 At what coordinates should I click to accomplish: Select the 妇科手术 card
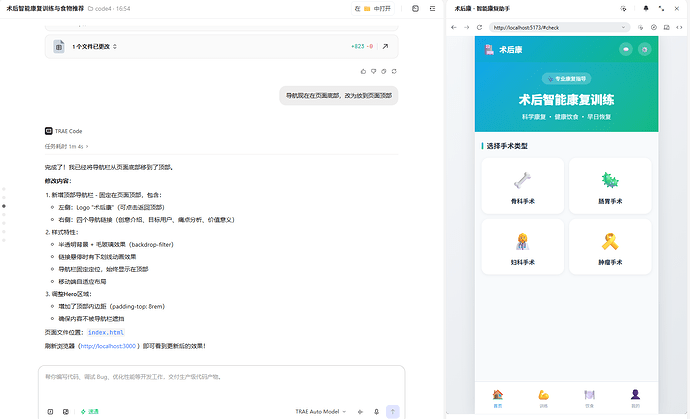coord(523,246)
